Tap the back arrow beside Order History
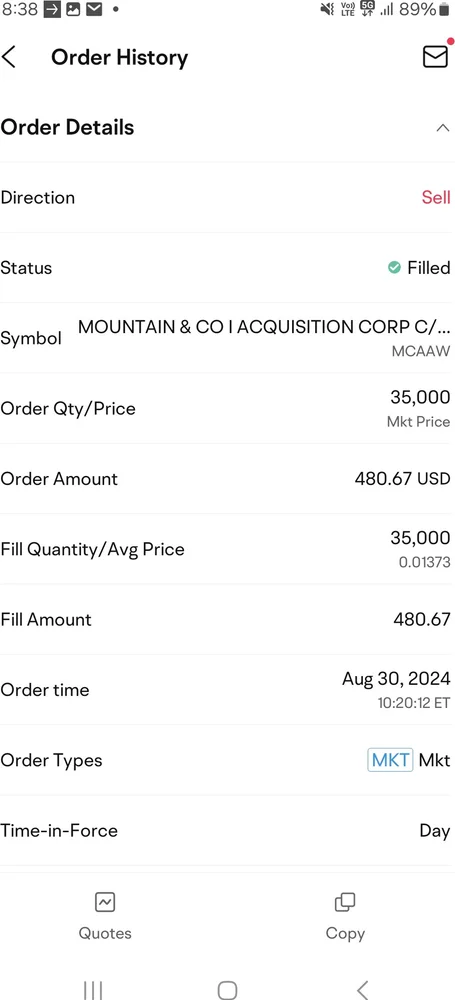455x1000 pixels. [9, 57]
